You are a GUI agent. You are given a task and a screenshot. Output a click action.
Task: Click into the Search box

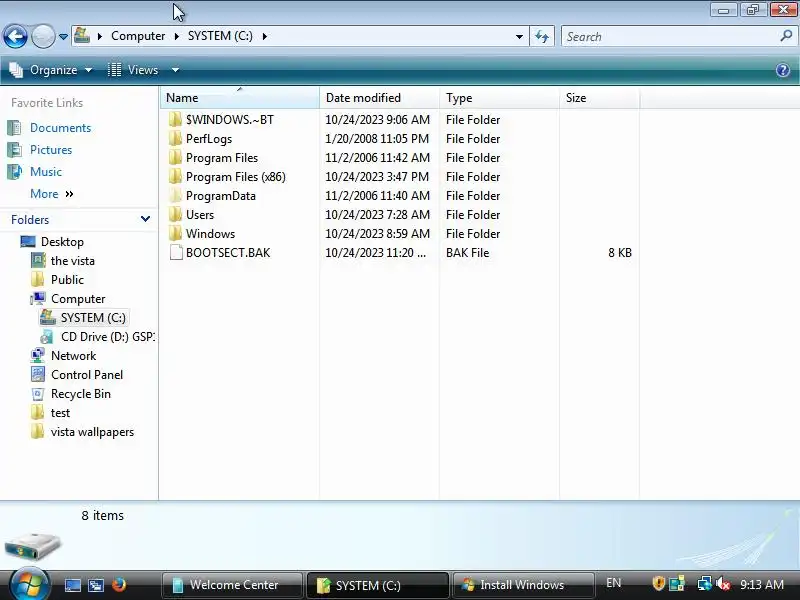668,37
